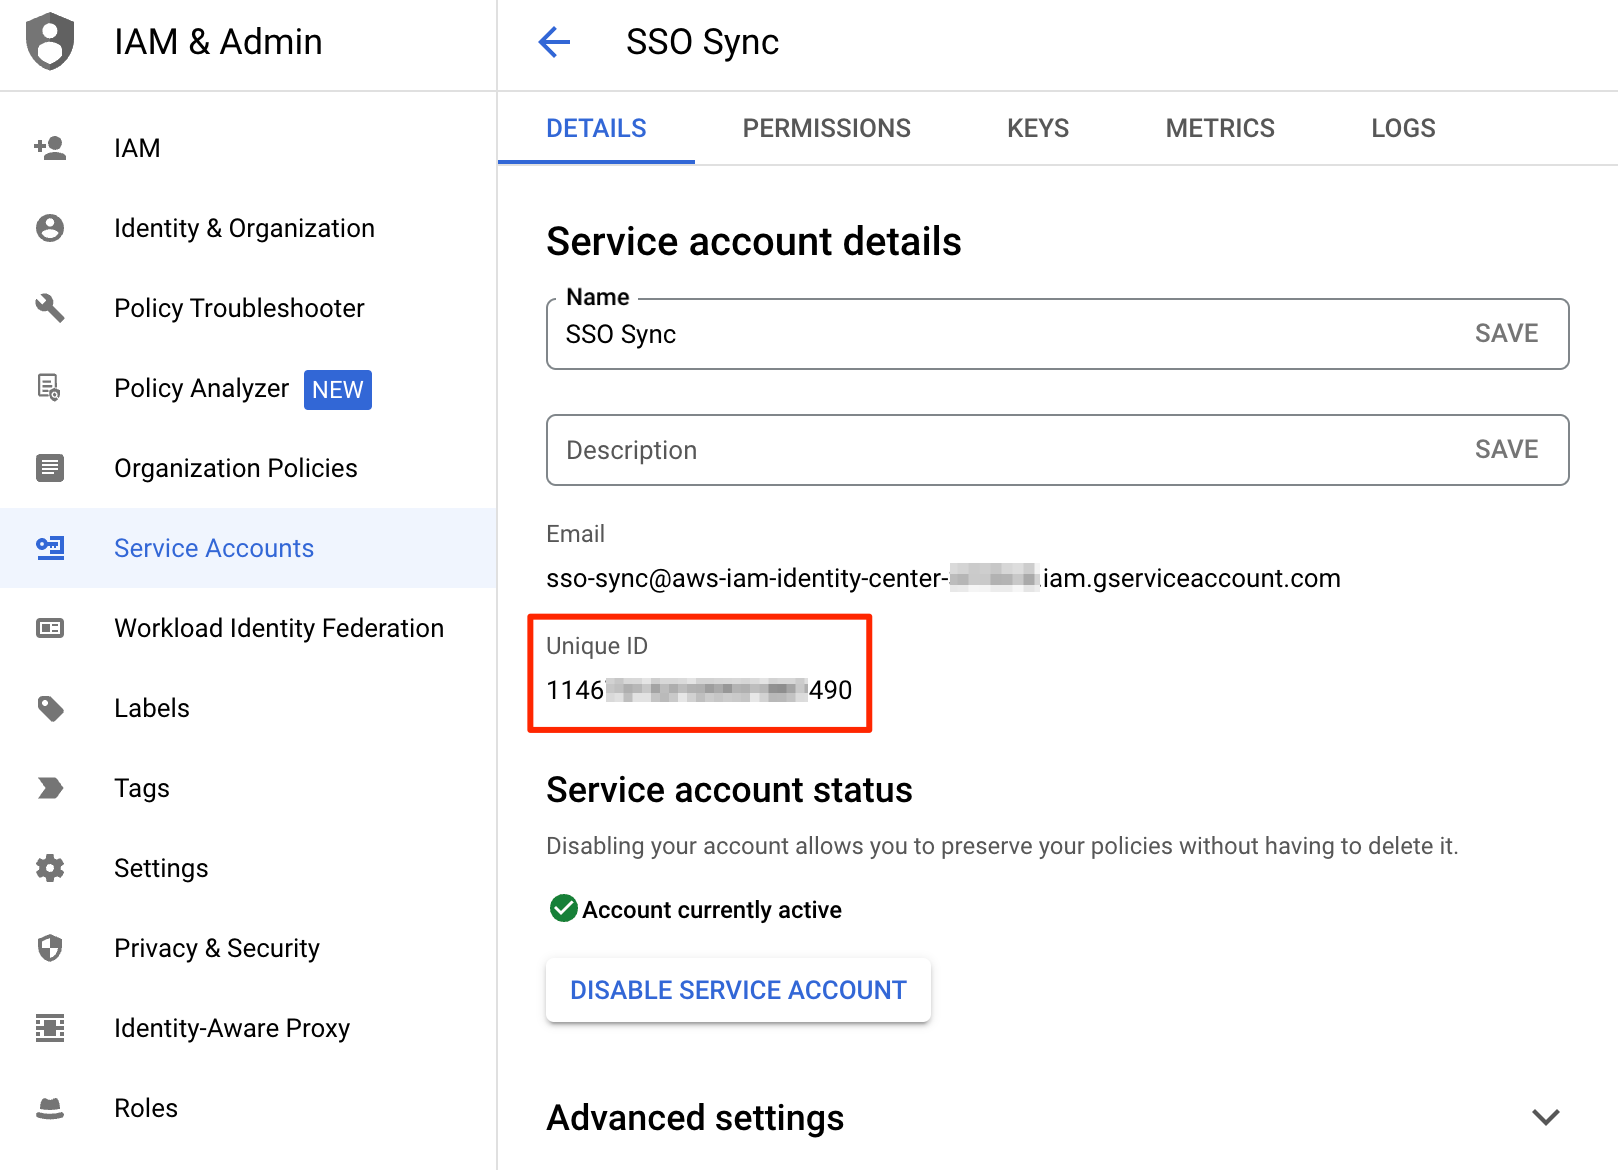Click the Tags arrow-shaped icon
The width and height of the screenshot is (1618, 1170).
(x=50, y=788)
